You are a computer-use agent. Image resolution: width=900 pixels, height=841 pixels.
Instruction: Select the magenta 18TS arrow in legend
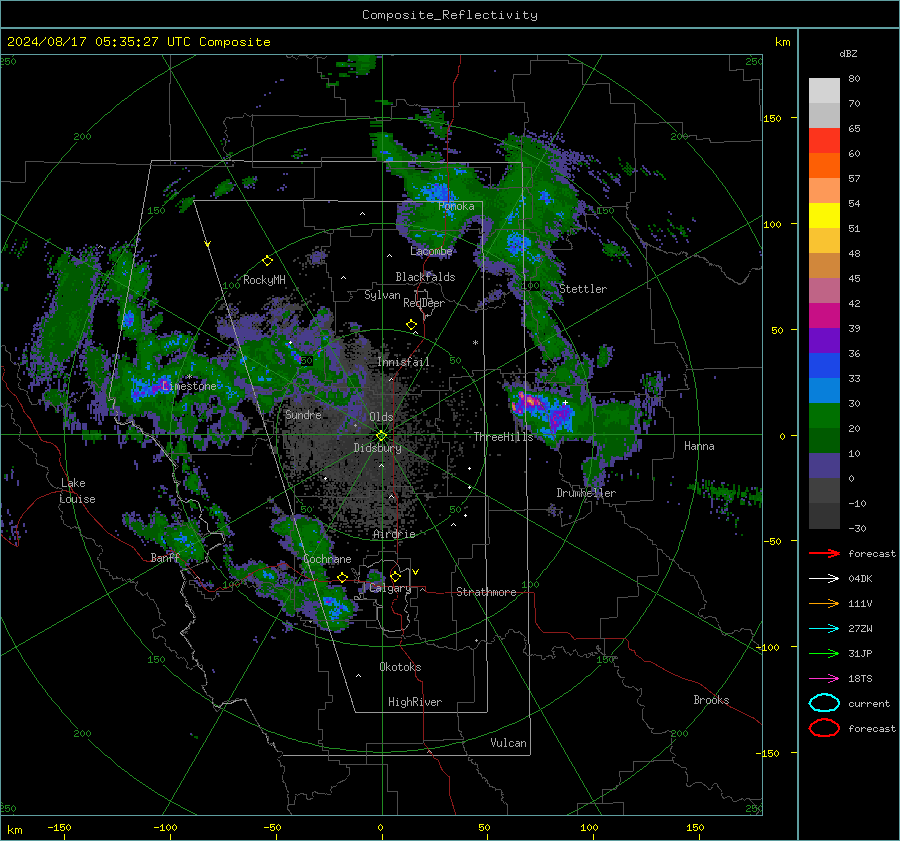pos(824,679)
